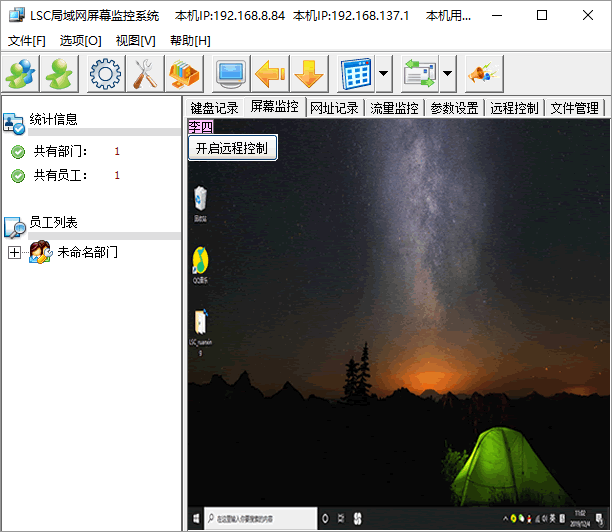Click the 共有部门 label text
Screen dimensions: 612x532
click(x=60, y=151)
